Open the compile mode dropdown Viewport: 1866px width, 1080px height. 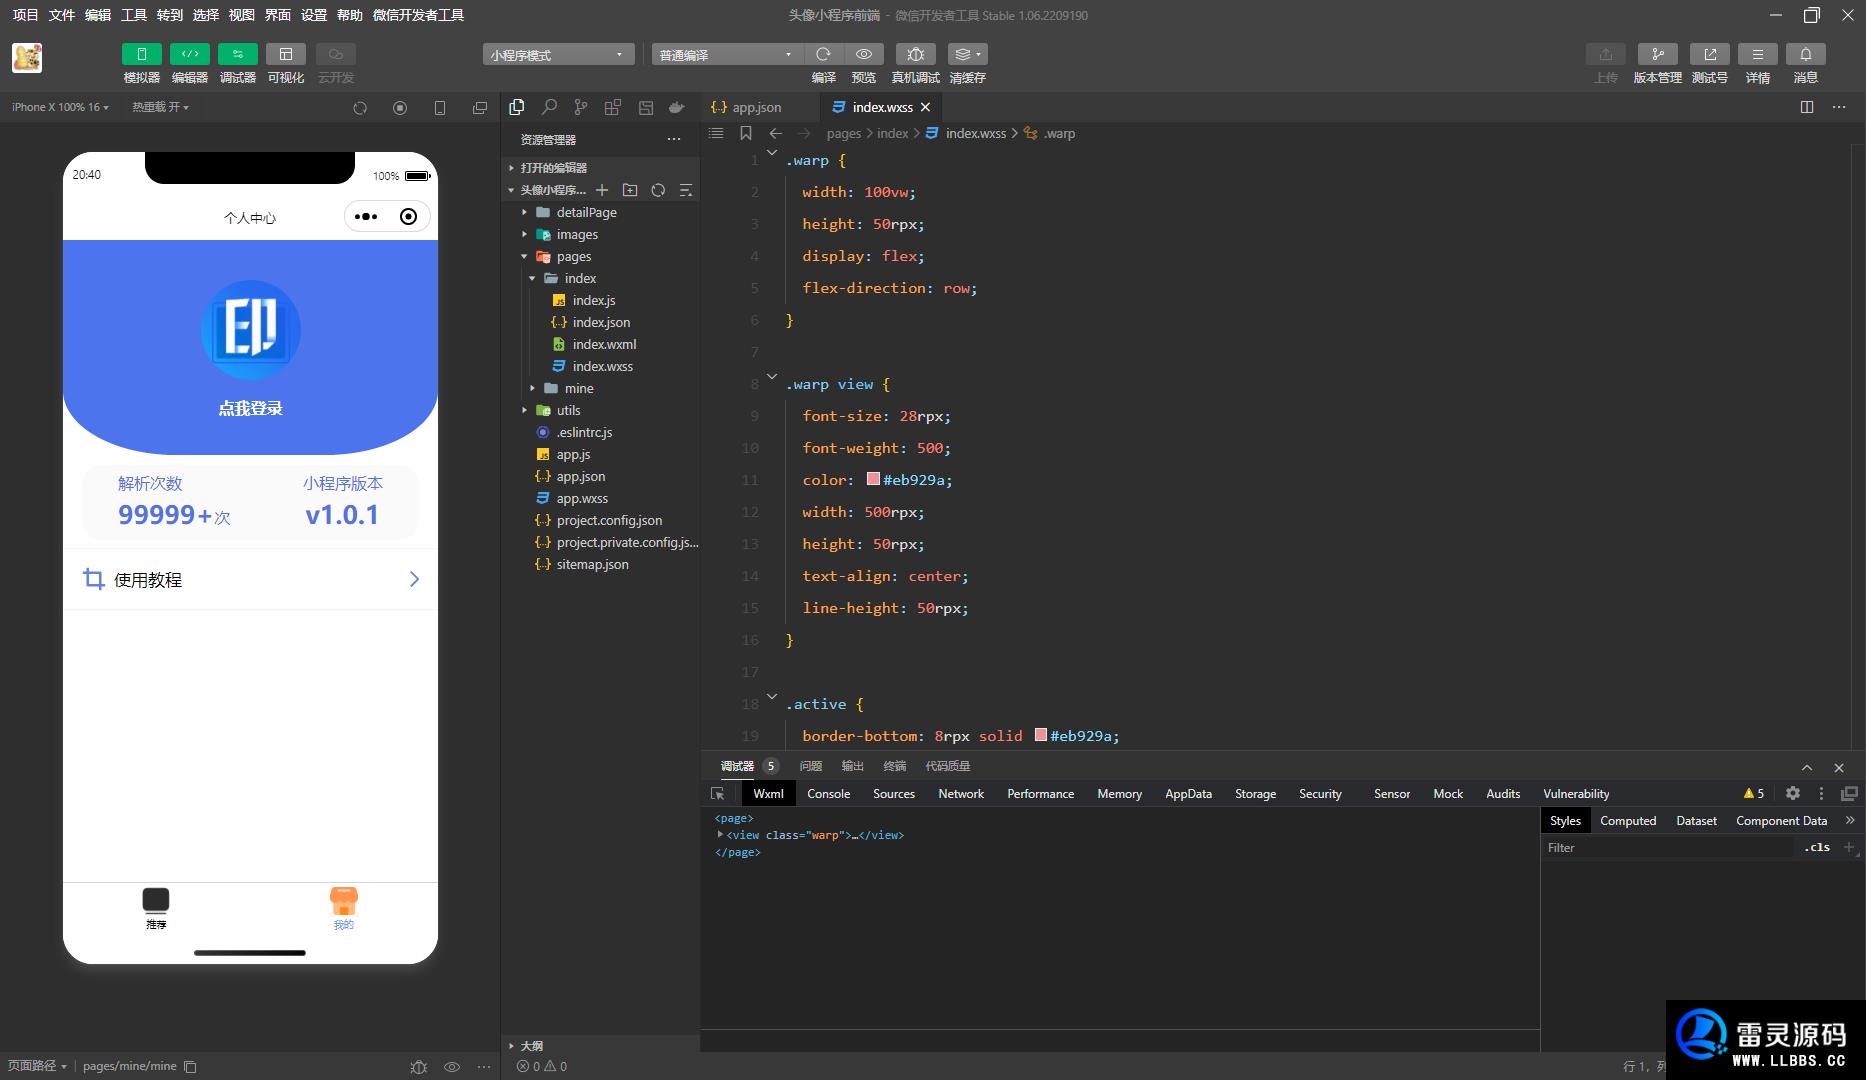[x=727, y=54]
